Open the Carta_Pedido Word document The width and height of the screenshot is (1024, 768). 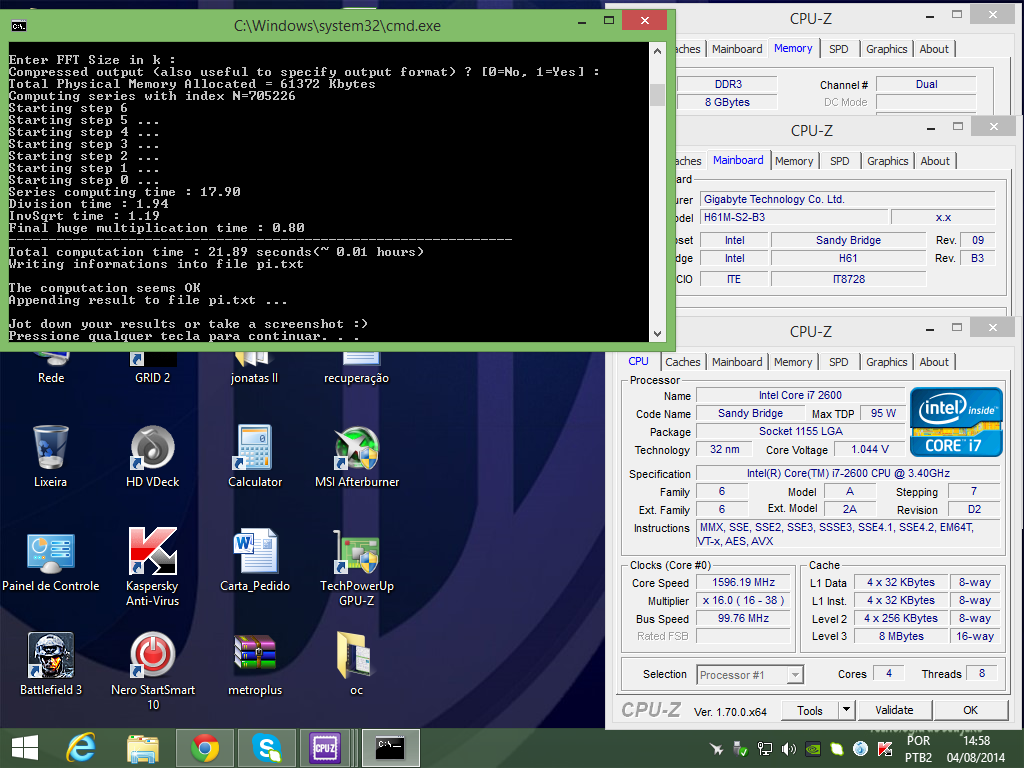[x=255, y=562]
